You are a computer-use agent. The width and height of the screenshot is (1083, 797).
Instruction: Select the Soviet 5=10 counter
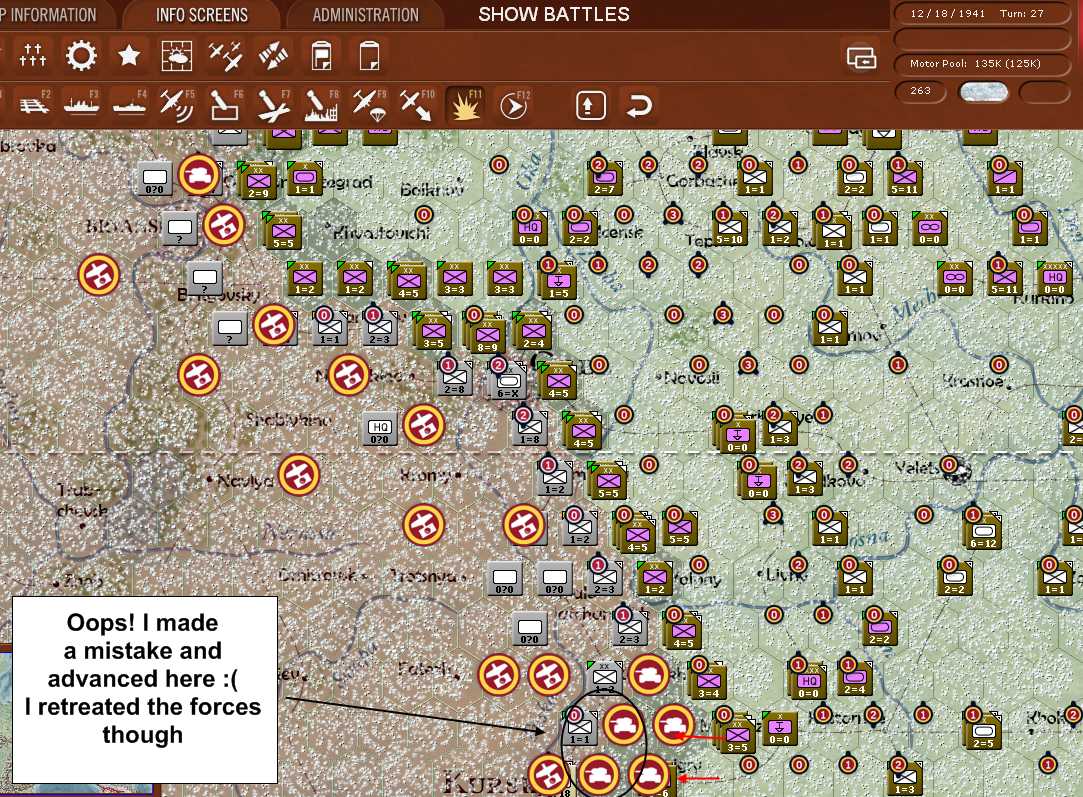pyautogui.click(x=729, y=229)
